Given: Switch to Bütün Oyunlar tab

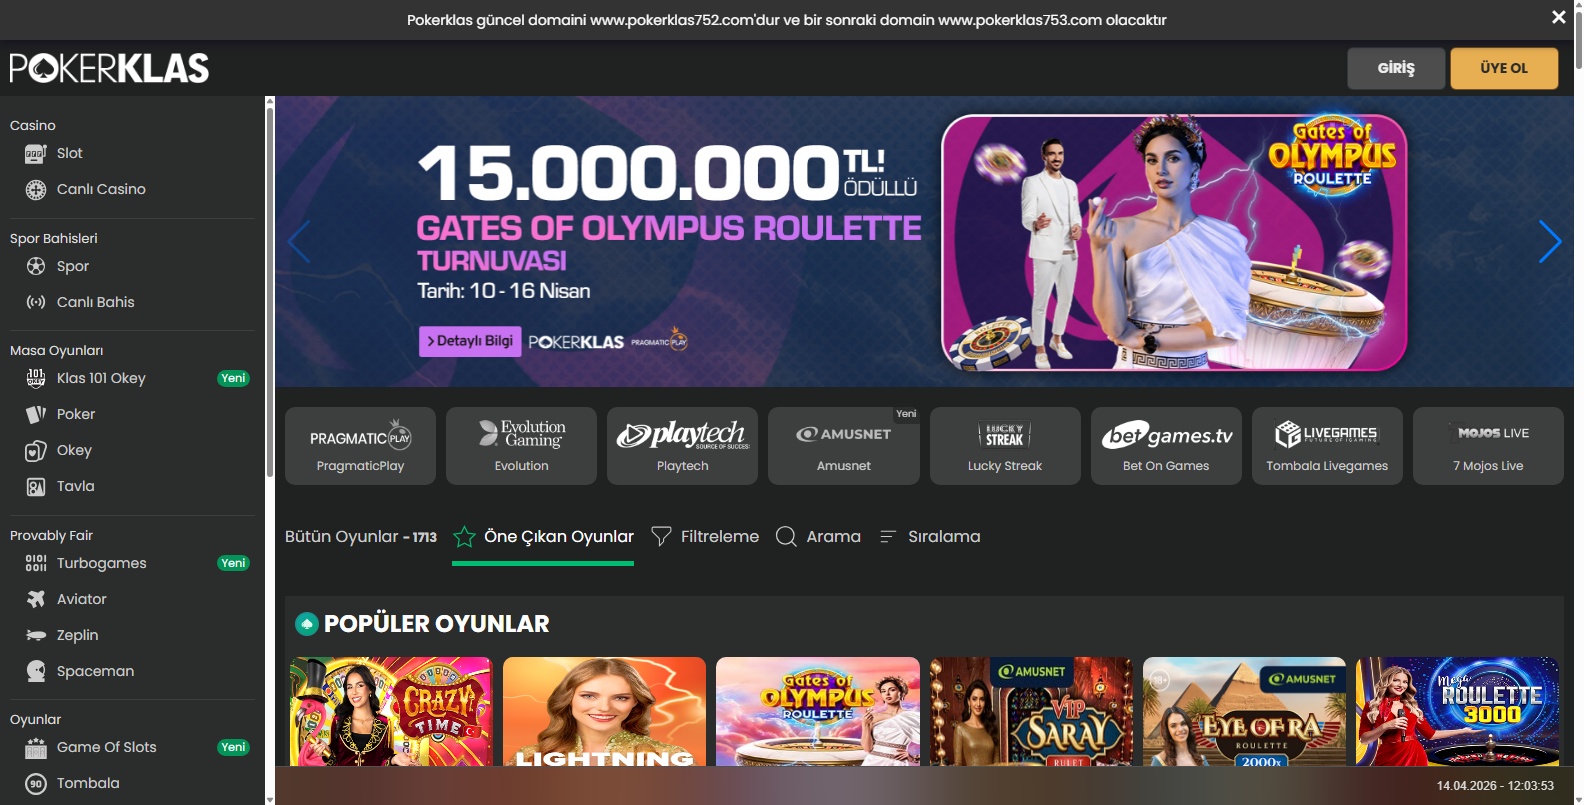Looking at the screenshot, I should [x=361, y=537].
